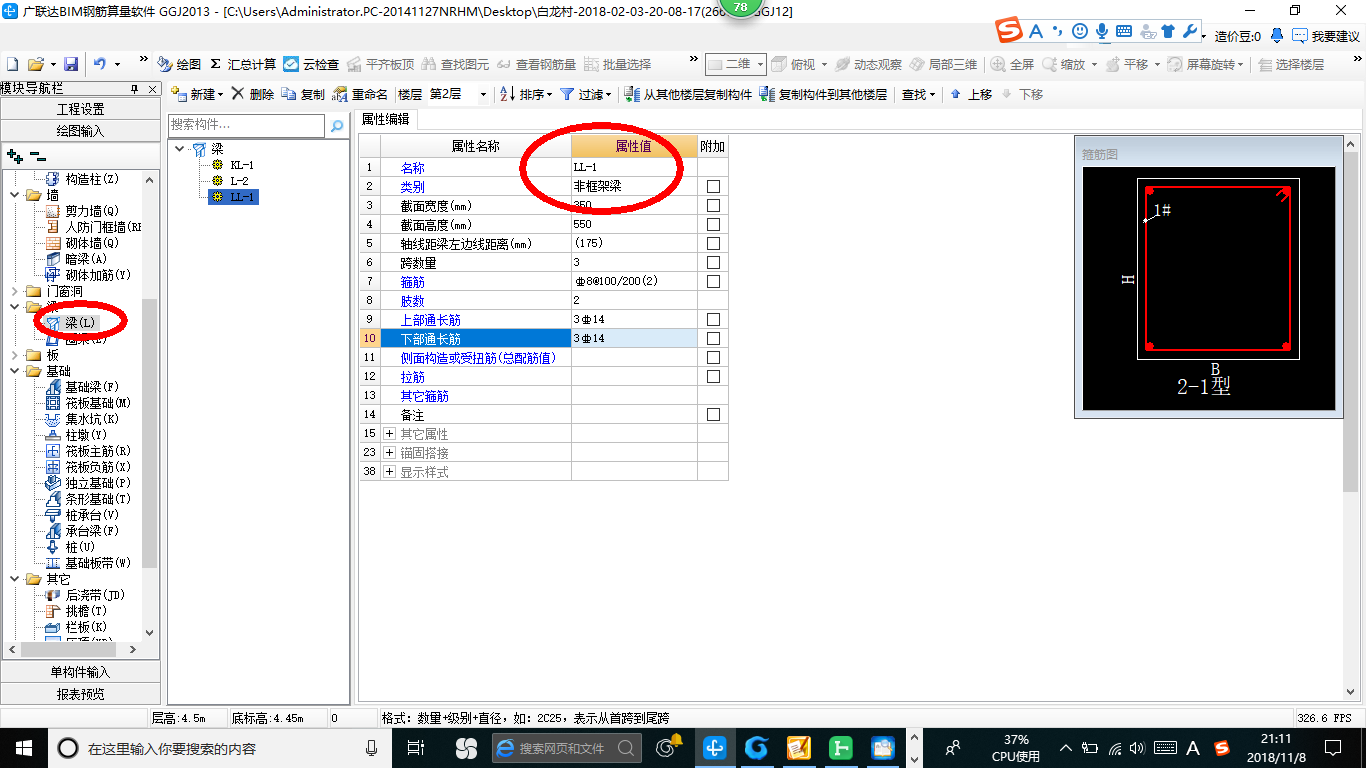
Task: Select 集水坑(K) tree item
Action: 92,419
